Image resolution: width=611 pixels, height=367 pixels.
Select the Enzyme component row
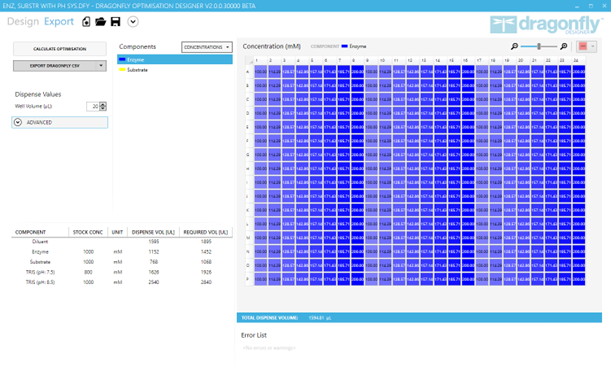click(175, 60)
